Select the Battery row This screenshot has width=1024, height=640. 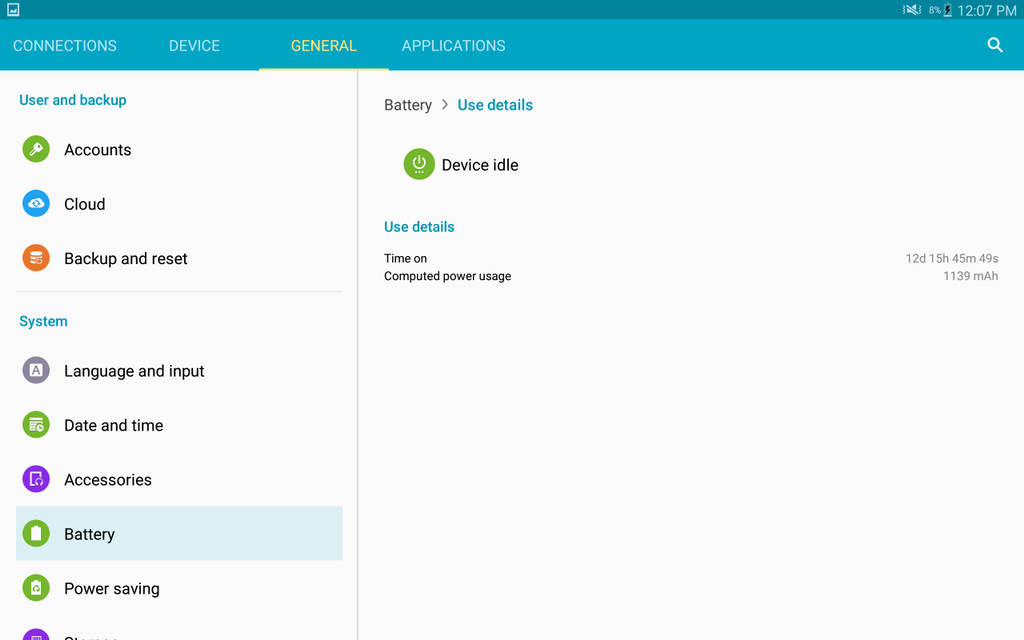pos(179,534)
